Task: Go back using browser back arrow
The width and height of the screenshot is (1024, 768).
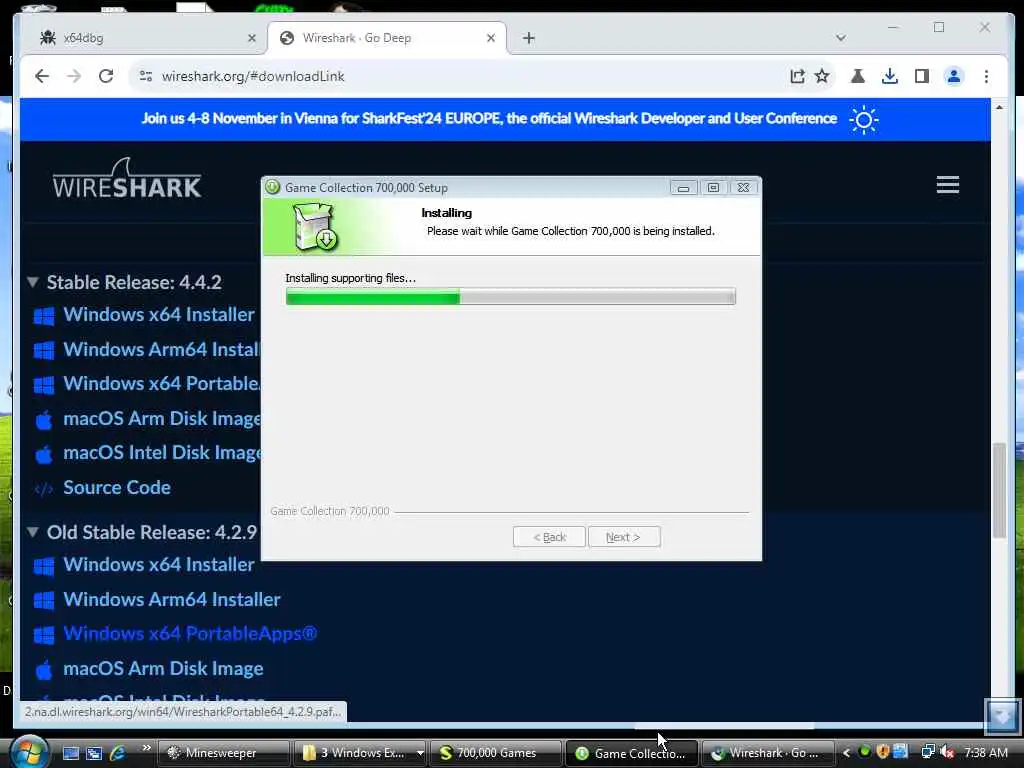Action: tap(42, 76)
